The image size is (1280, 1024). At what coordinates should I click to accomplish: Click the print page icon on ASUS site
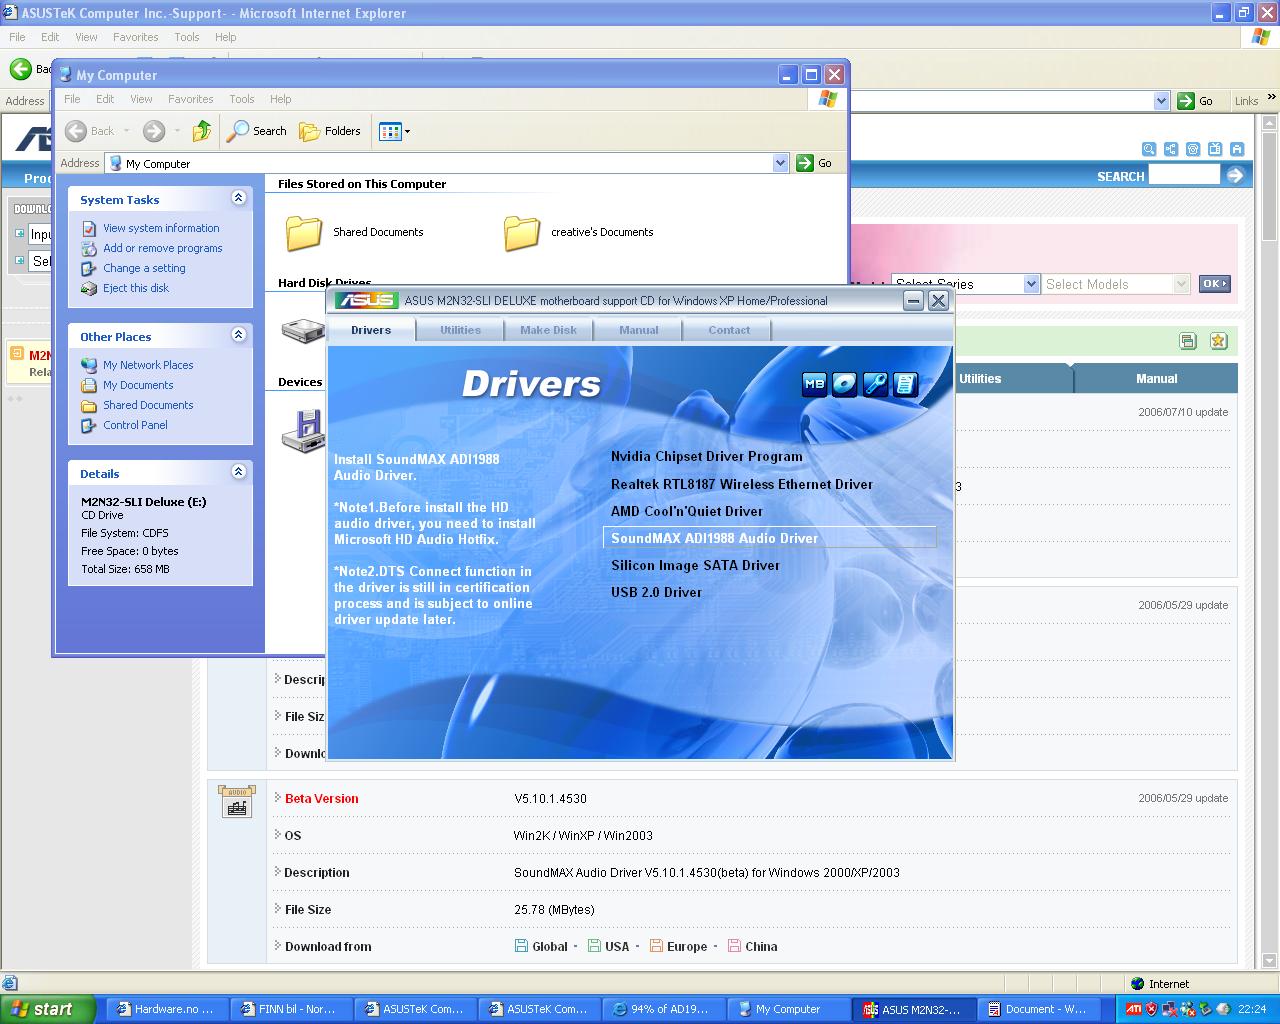[x=1188, y=341]
